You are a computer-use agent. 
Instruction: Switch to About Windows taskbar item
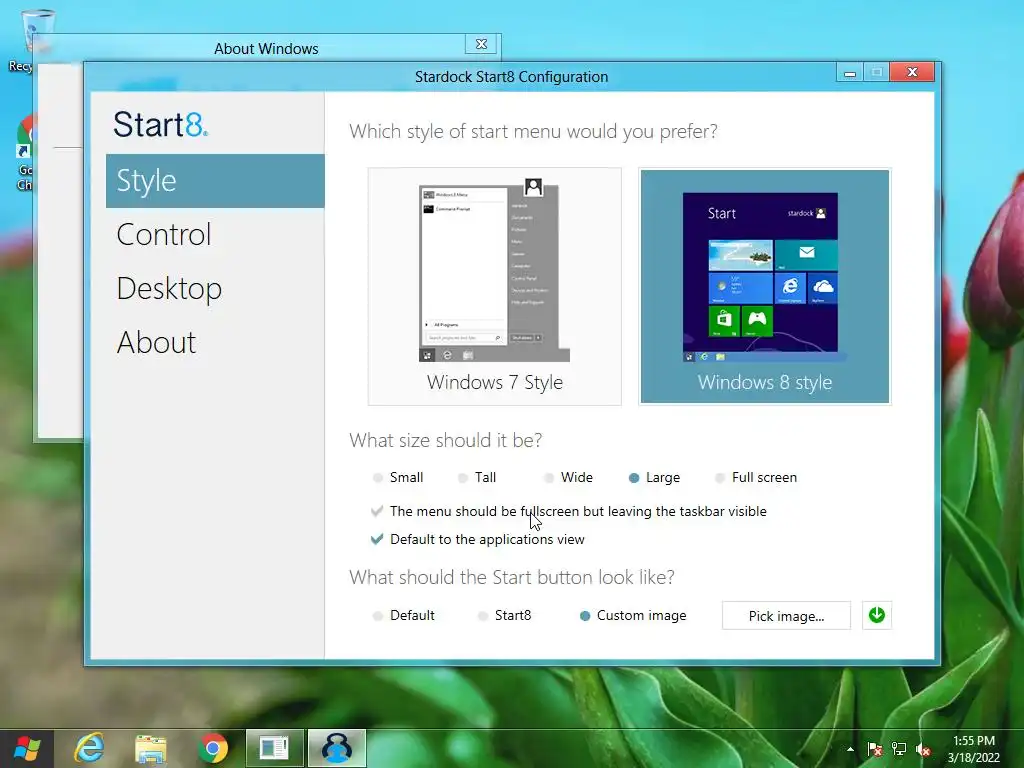(x=274, y=748)
